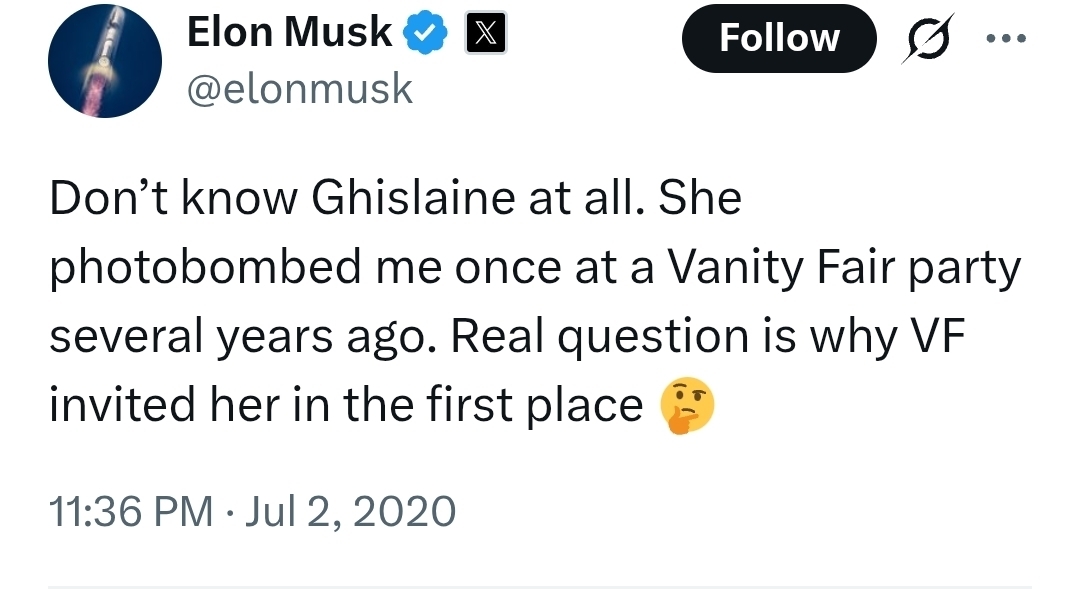Viewport: 1080px width, 589px height.
Task: Click the thinking face emoji
Action: click(688, 406)
